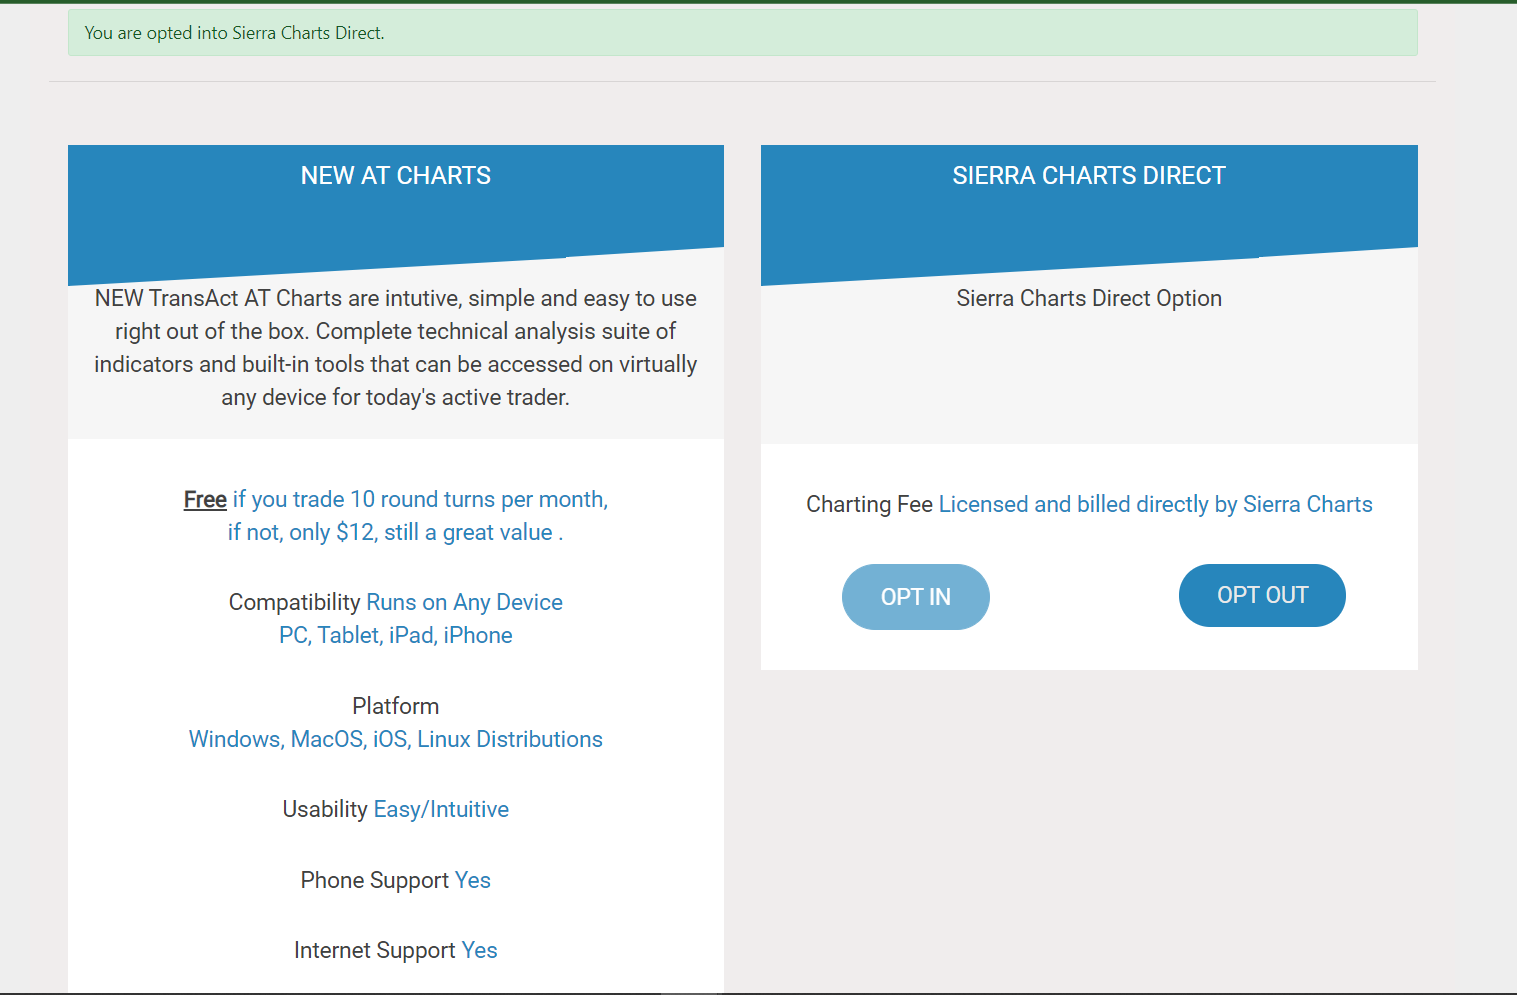Screen dimensions: 1517x995
Task: Click 'PC, Tablet, iPad, iPhone' text
Action: click(396, 636)
